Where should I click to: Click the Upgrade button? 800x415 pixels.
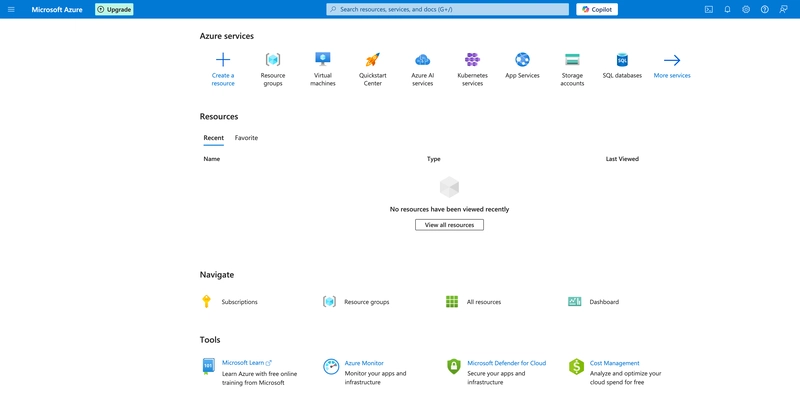(114, 9)
